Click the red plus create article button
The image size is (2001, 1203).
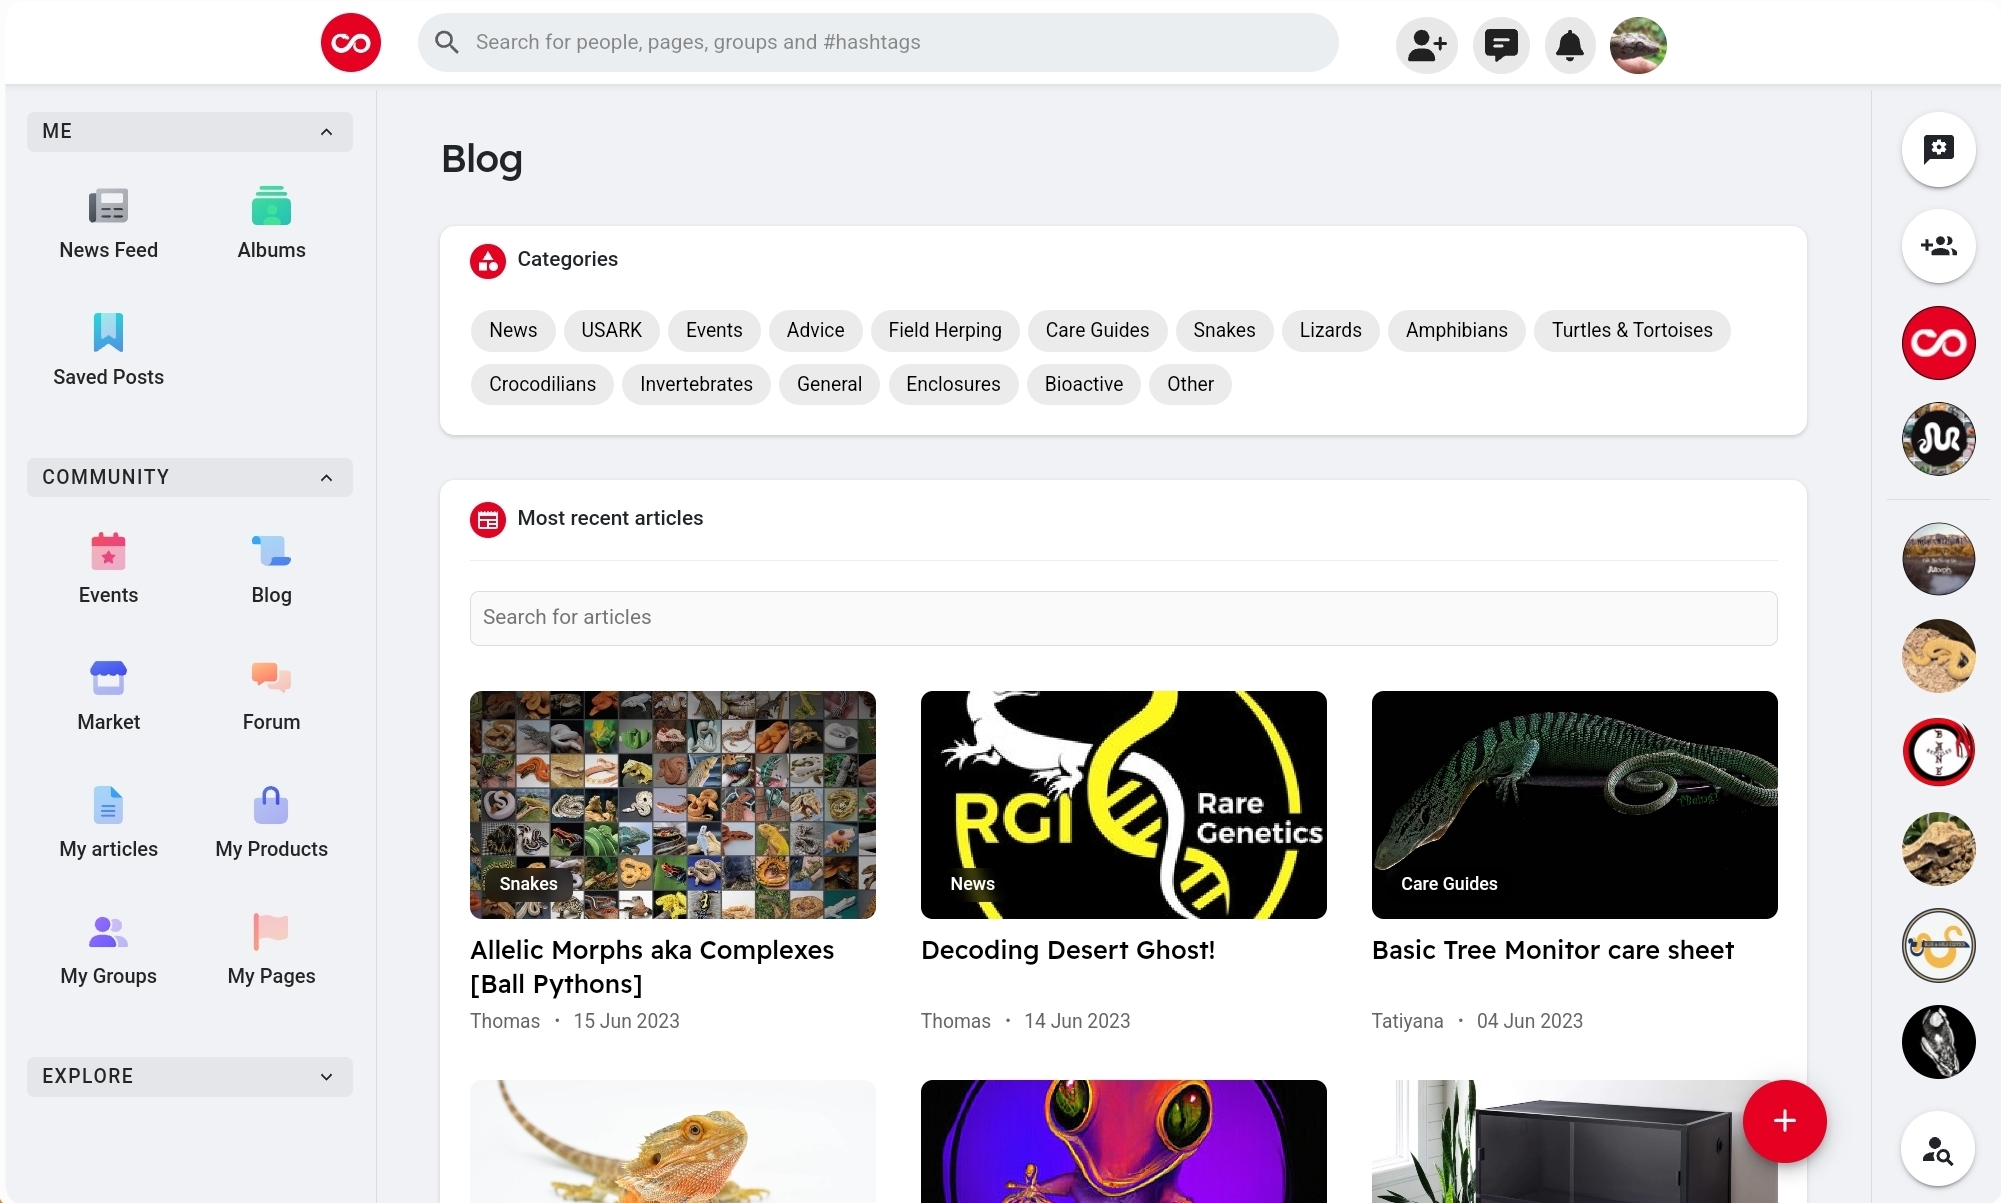coord(1784,1121)
